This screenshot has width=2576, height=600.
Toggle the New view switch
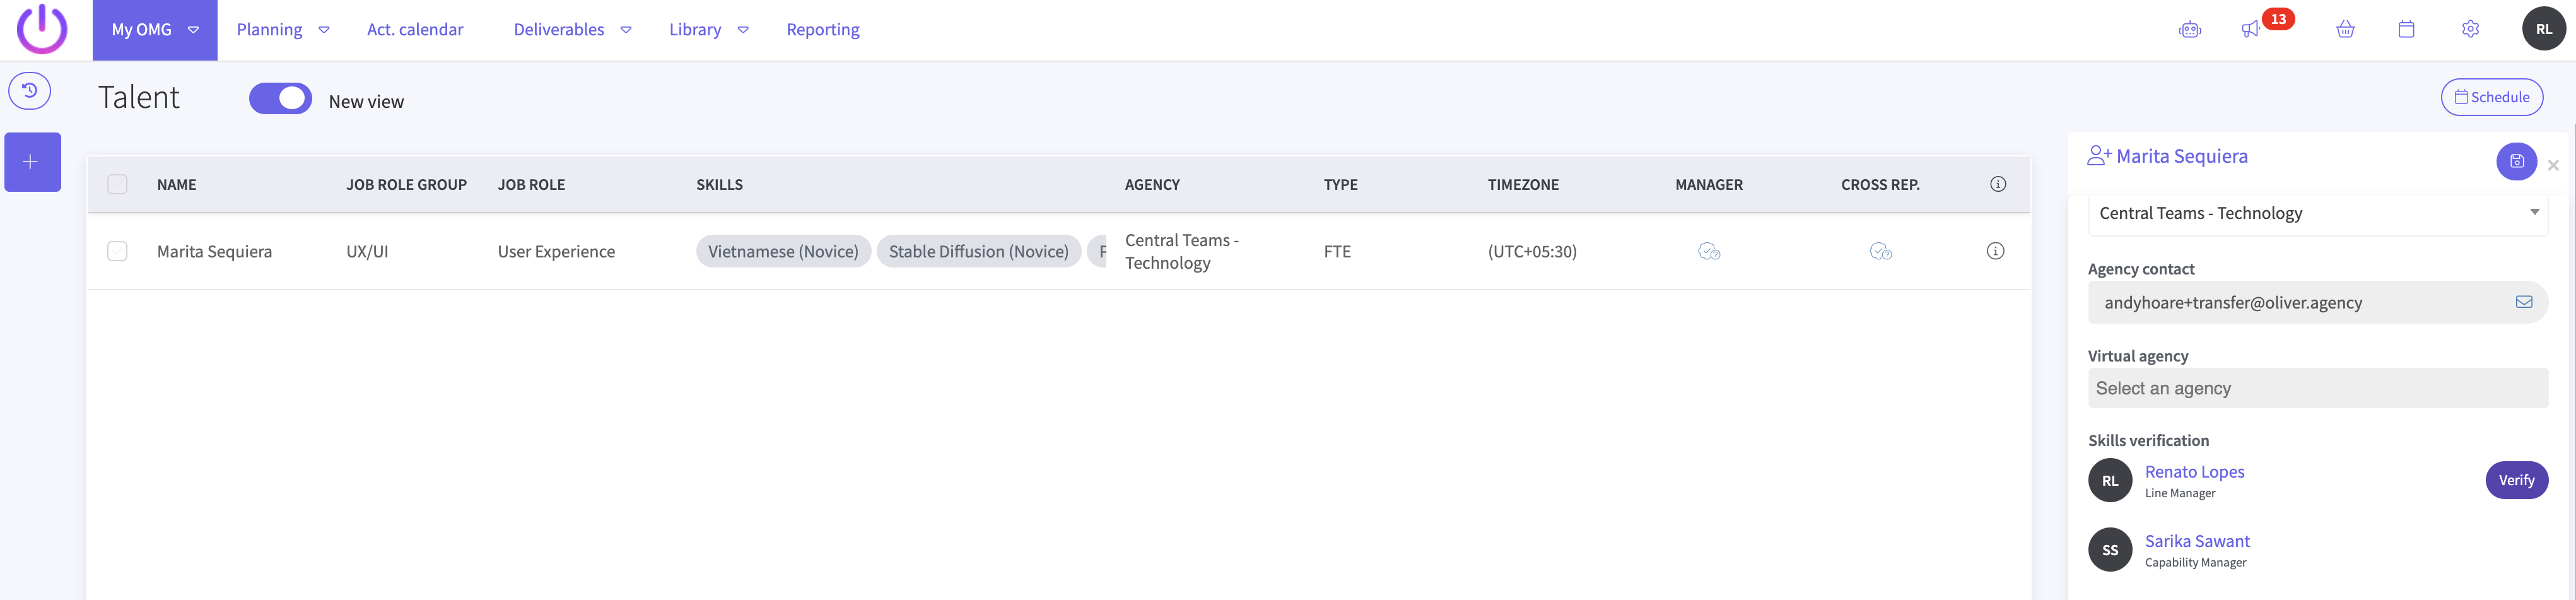(280, 99)
